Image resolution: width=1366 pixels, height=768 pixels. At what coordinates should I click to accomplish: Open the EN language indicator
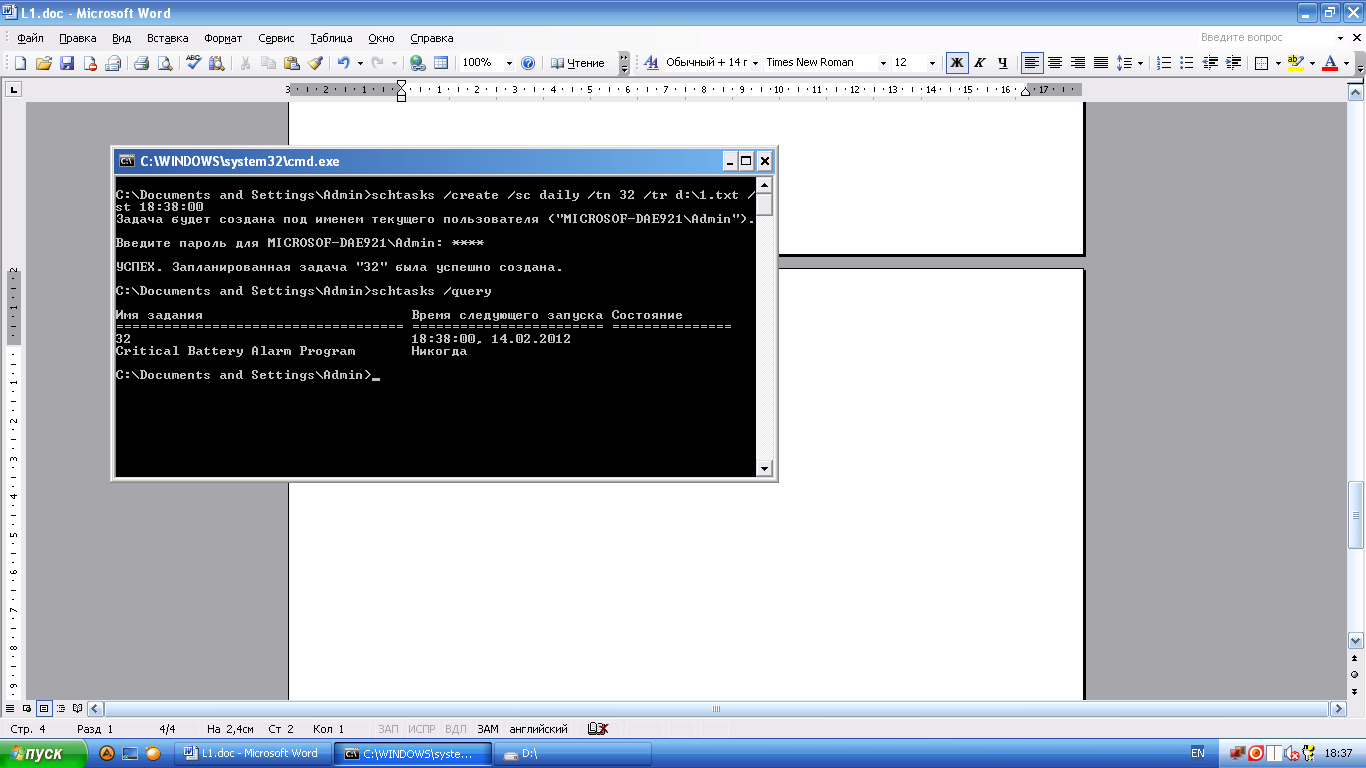[1198, 753]
